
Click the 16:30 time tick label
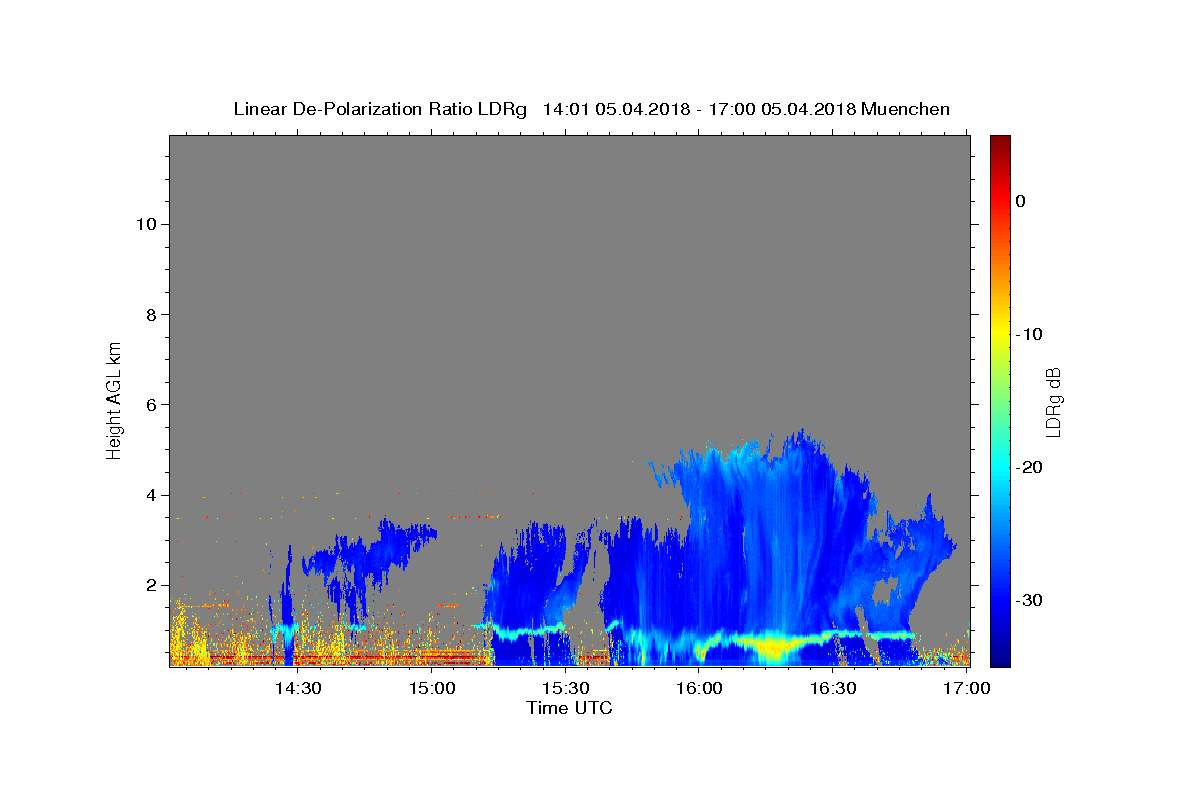[x=832, y=689]
